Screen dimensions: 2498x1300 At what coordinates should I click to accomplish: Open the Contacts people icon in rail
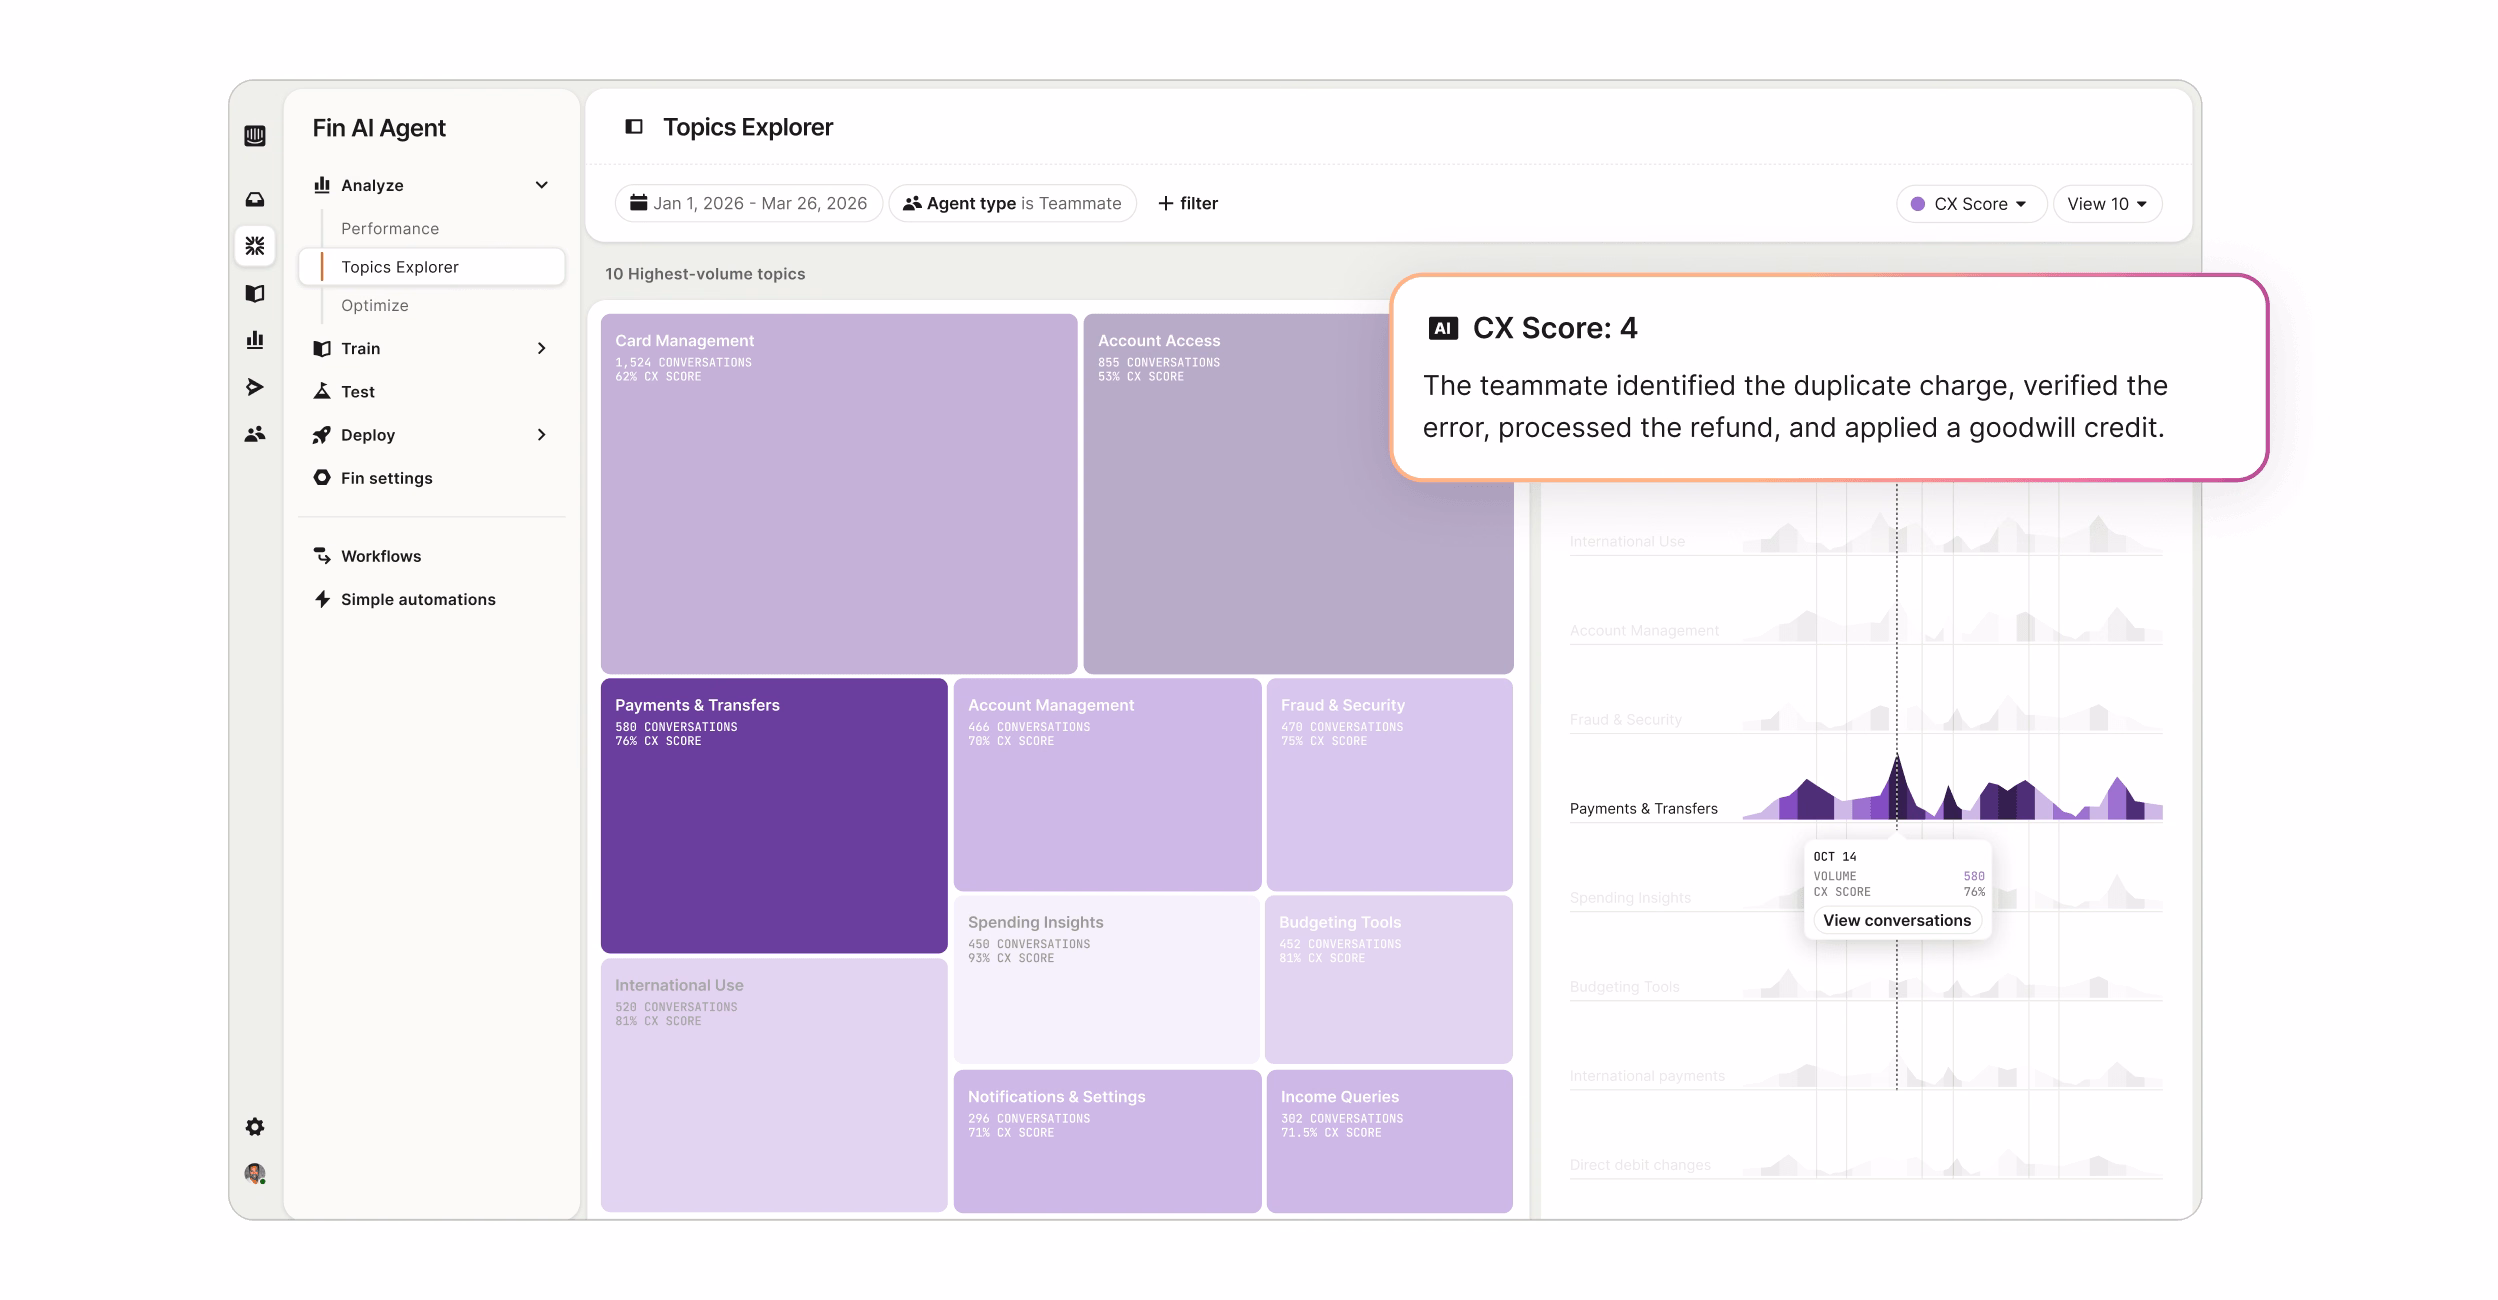click(255, 434)
